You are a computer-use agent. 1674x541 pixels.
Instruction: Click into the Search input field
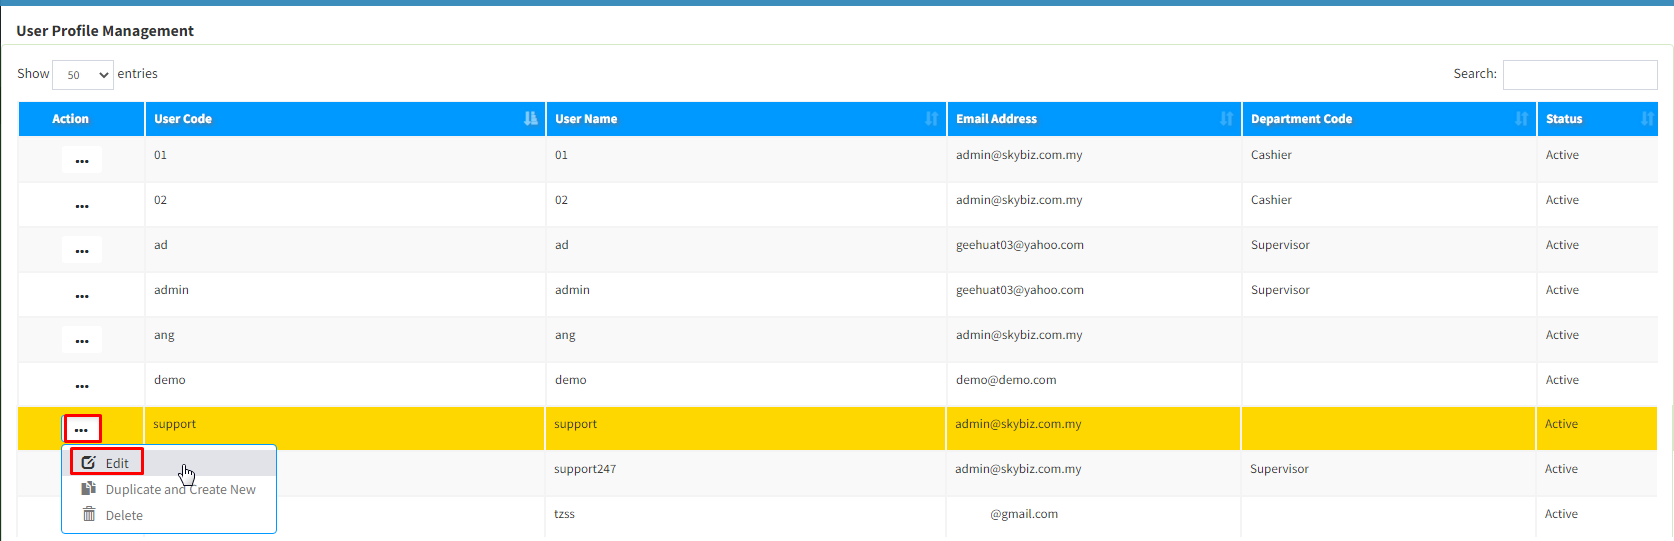[x=1579, y=75]
